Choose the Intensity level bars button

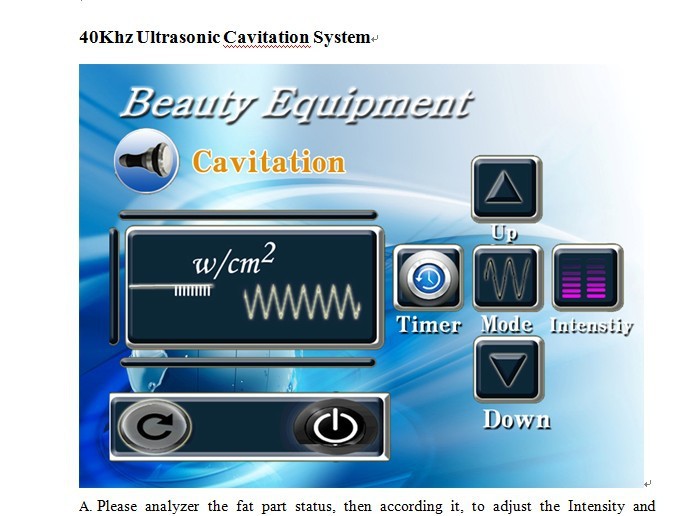[587, 277]
